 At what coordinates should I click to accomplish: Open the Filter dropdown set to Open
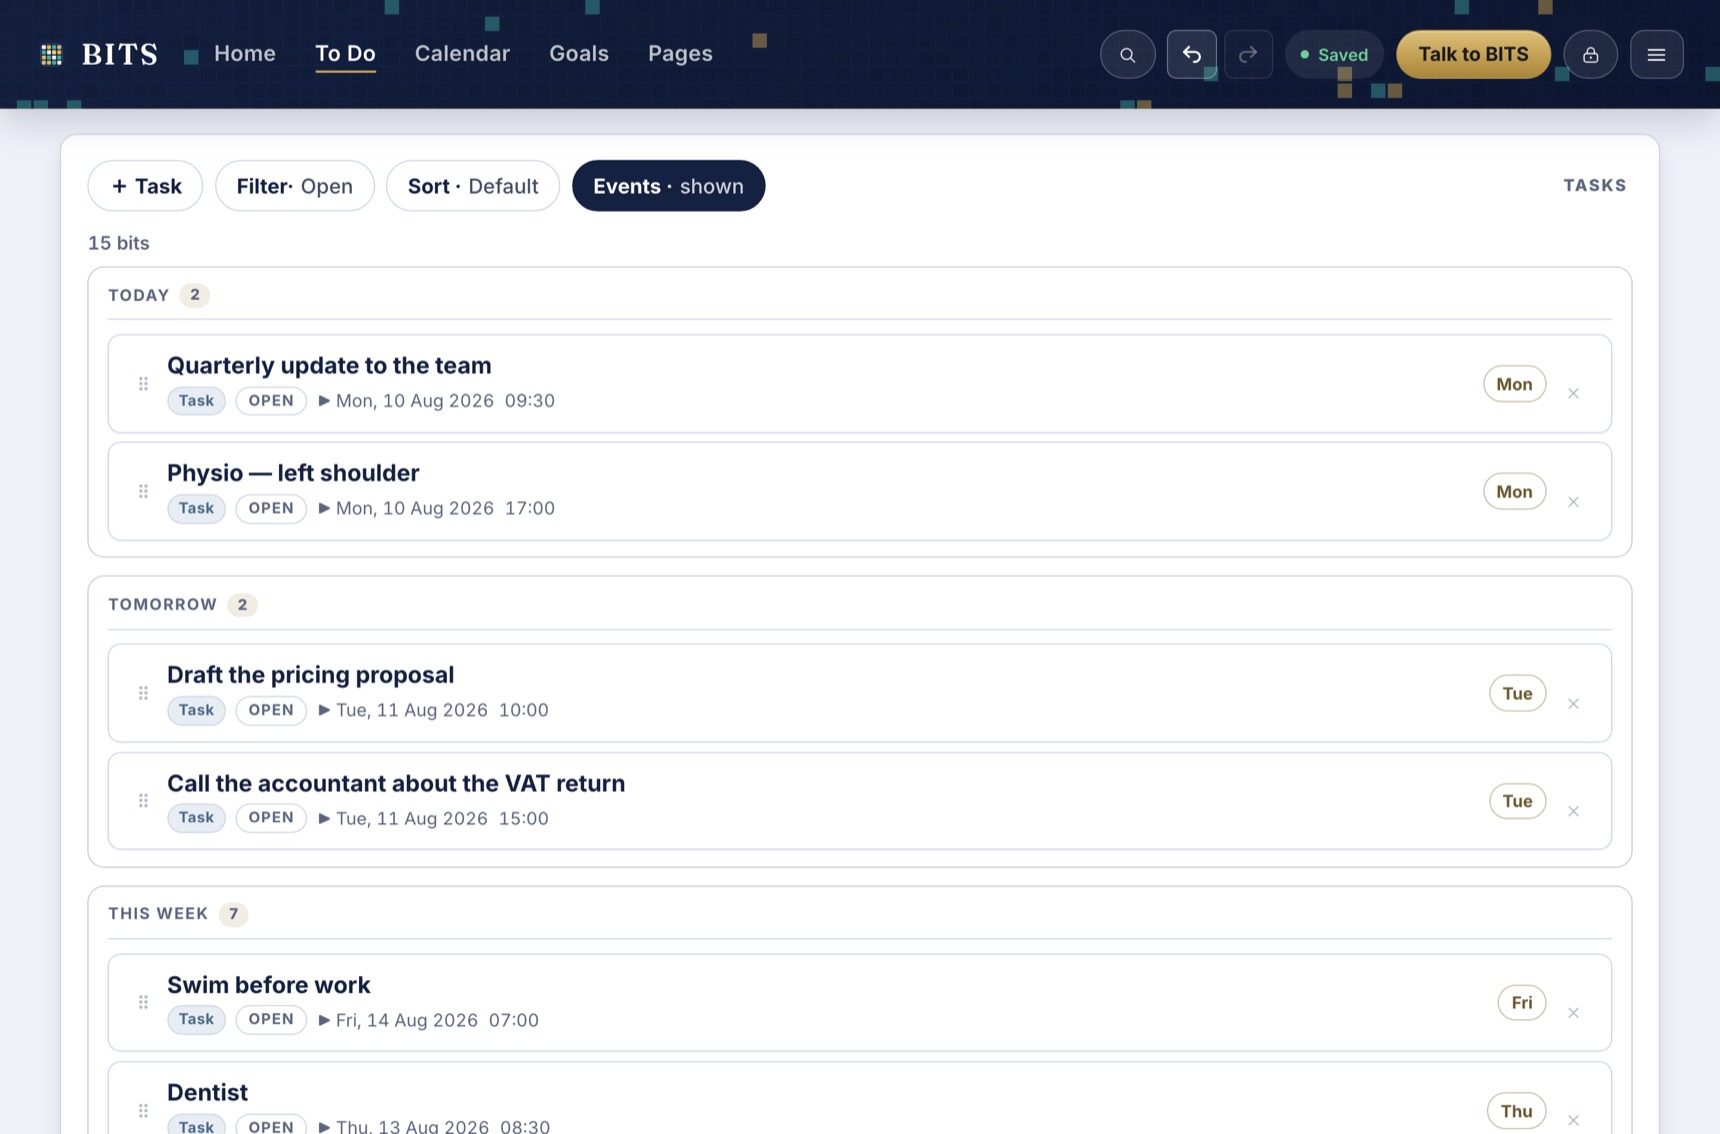click(x=295, y=186)
